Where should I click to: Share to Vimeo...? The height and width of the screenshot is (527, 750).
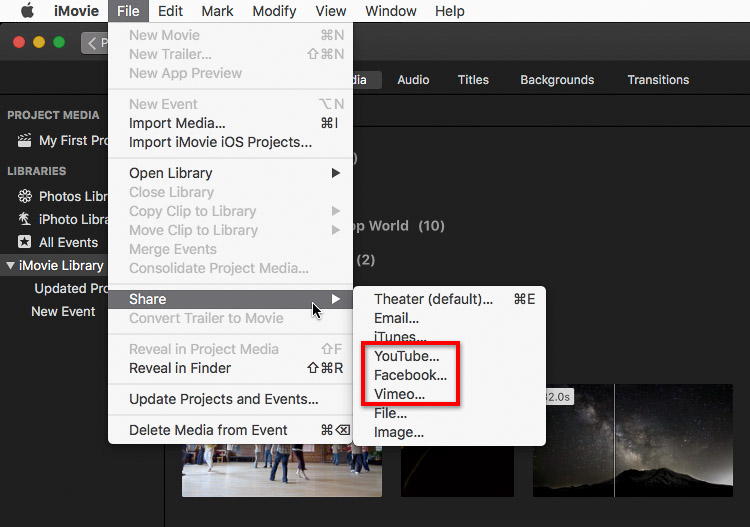pyautogui.click(x=449, y=395)
